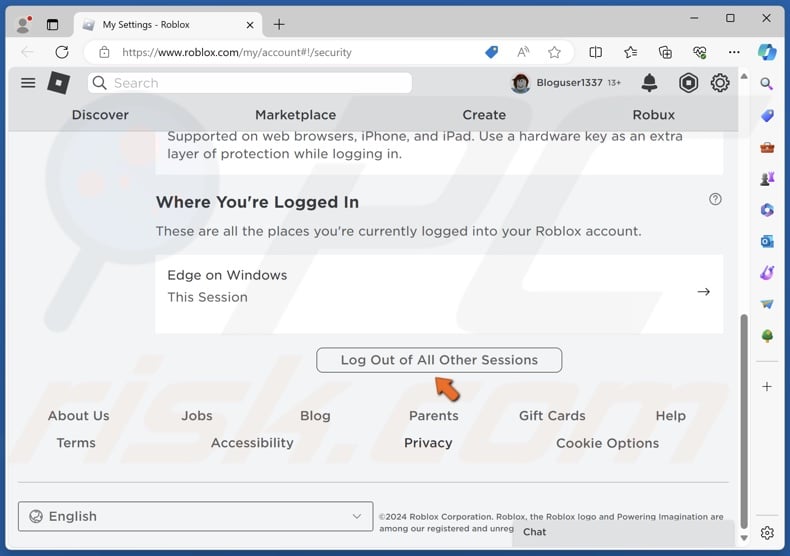Image resolution: width=790 pixels, height=556 pixels.
Task: Expand the Edge on Windows session
Action: point(703,292)
